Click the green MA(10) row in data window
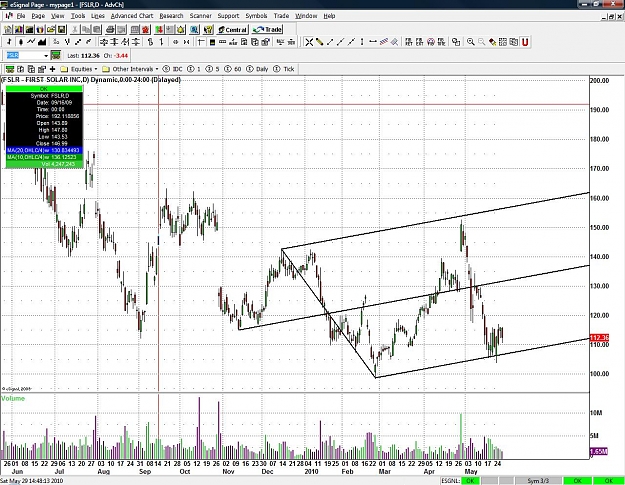Screen dimensions: 625x485 pyautogui.click(x=44, y=157)
